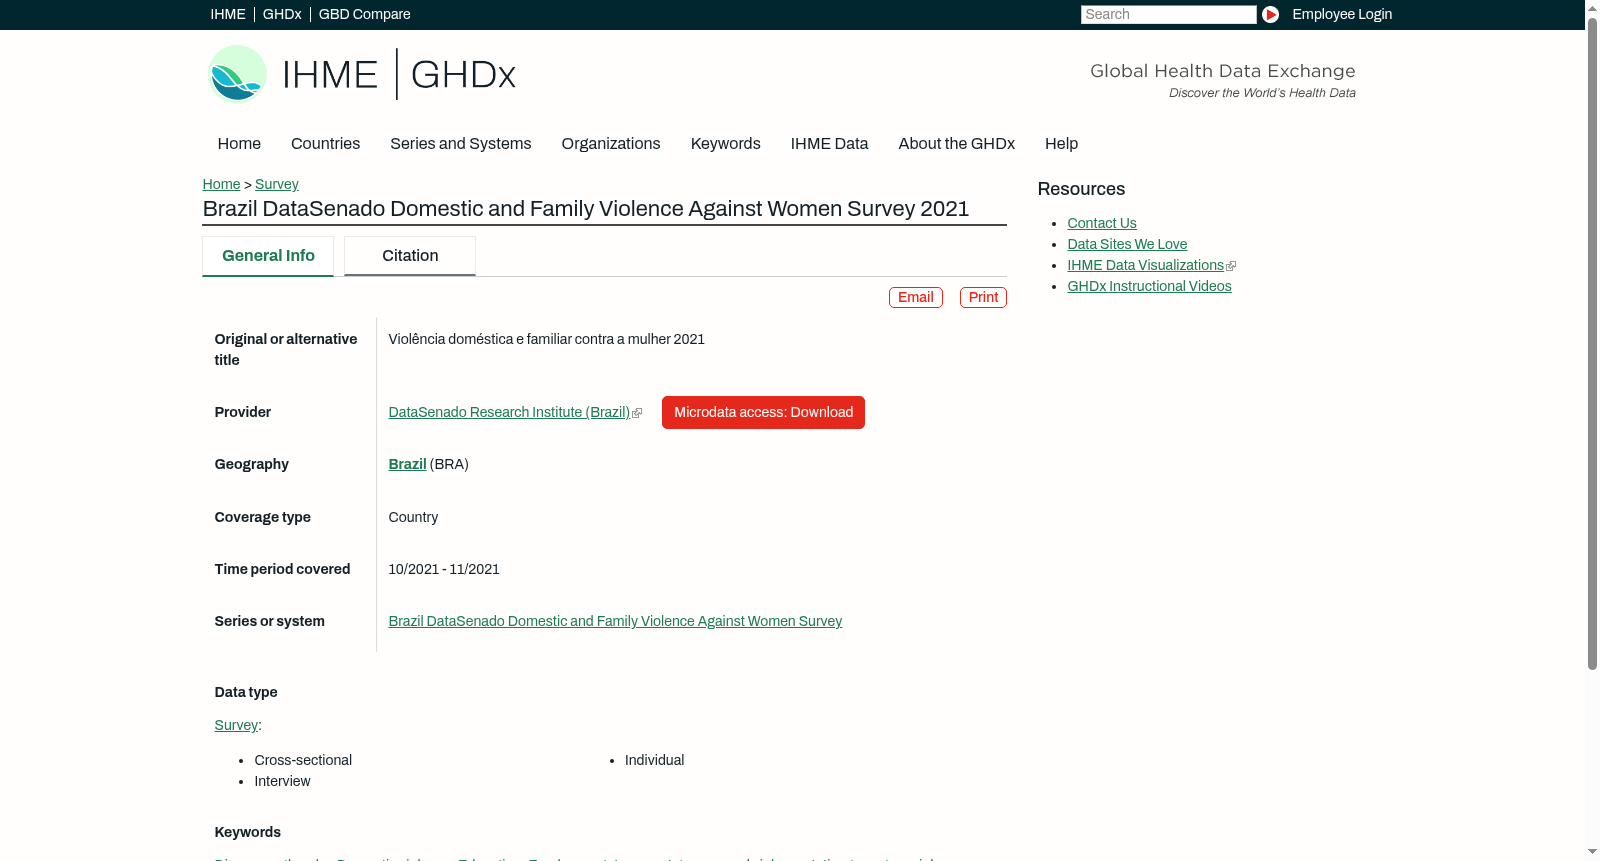Open Series and Systems menu
1600x861 pixels.
461,144
